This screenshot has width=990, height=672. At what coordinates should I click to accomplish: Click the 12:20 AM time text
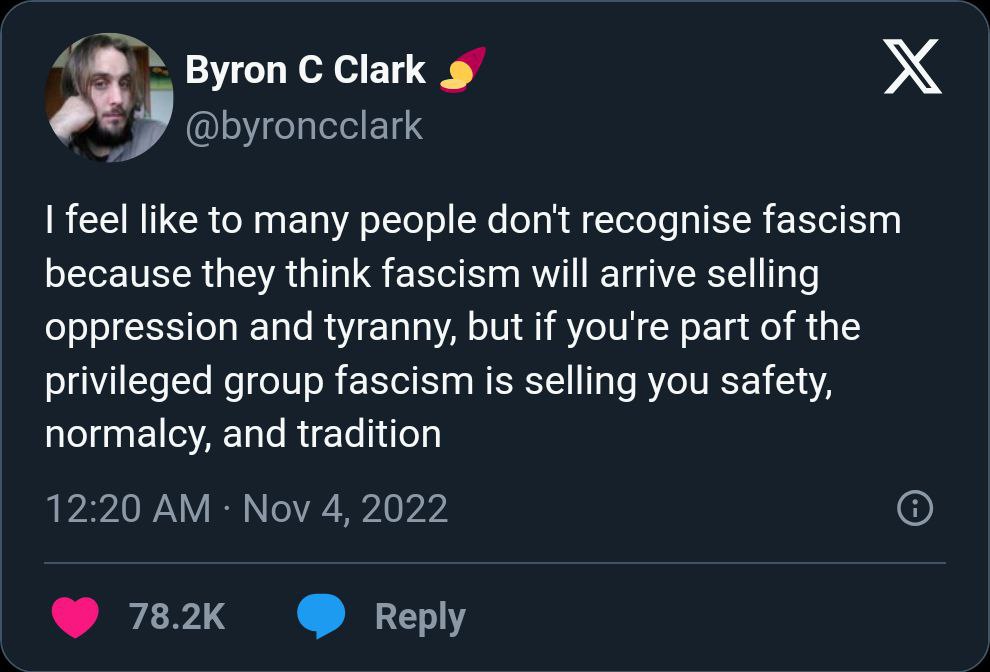click(x=128, y=509)
